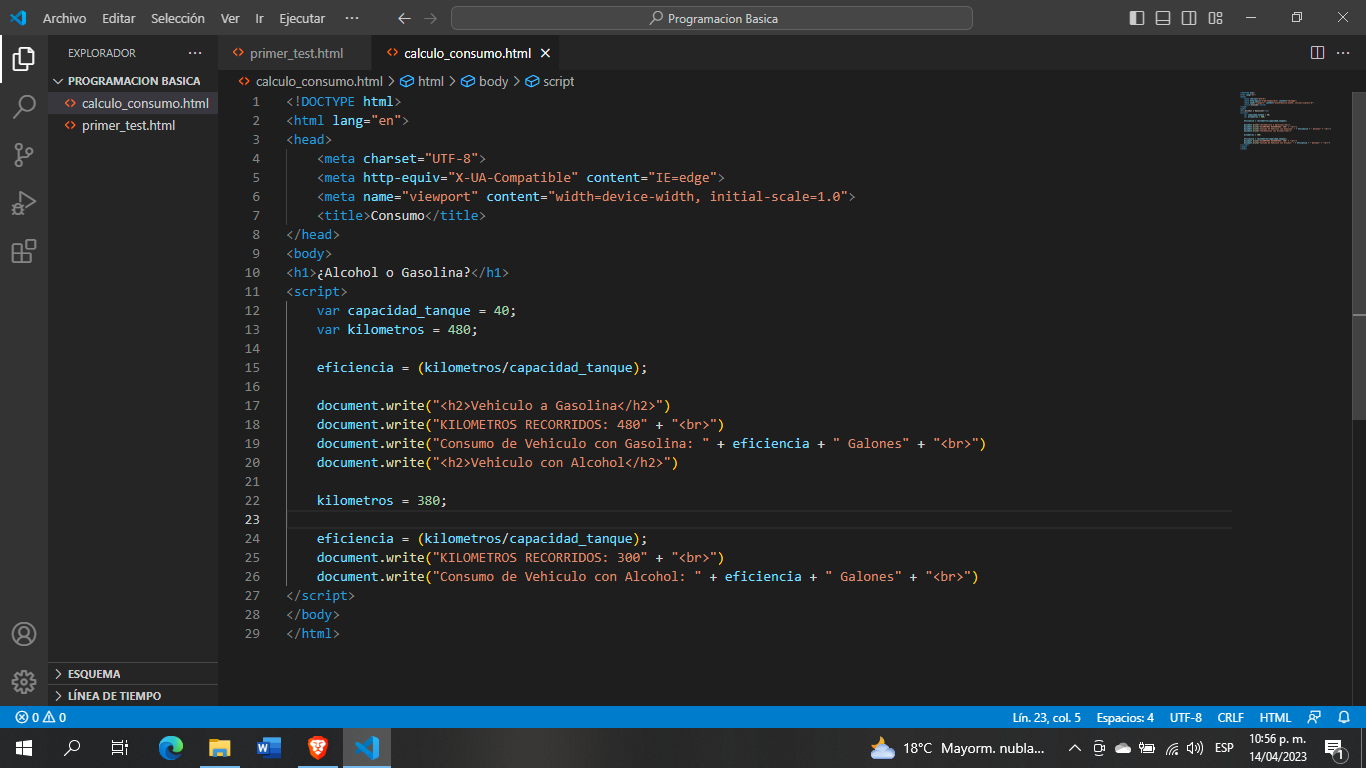Click the Programacion Basica command center search
Image resolution: width=1366 pixels, height=768 pixels.
pyautogui.click(x=712, y=18)
